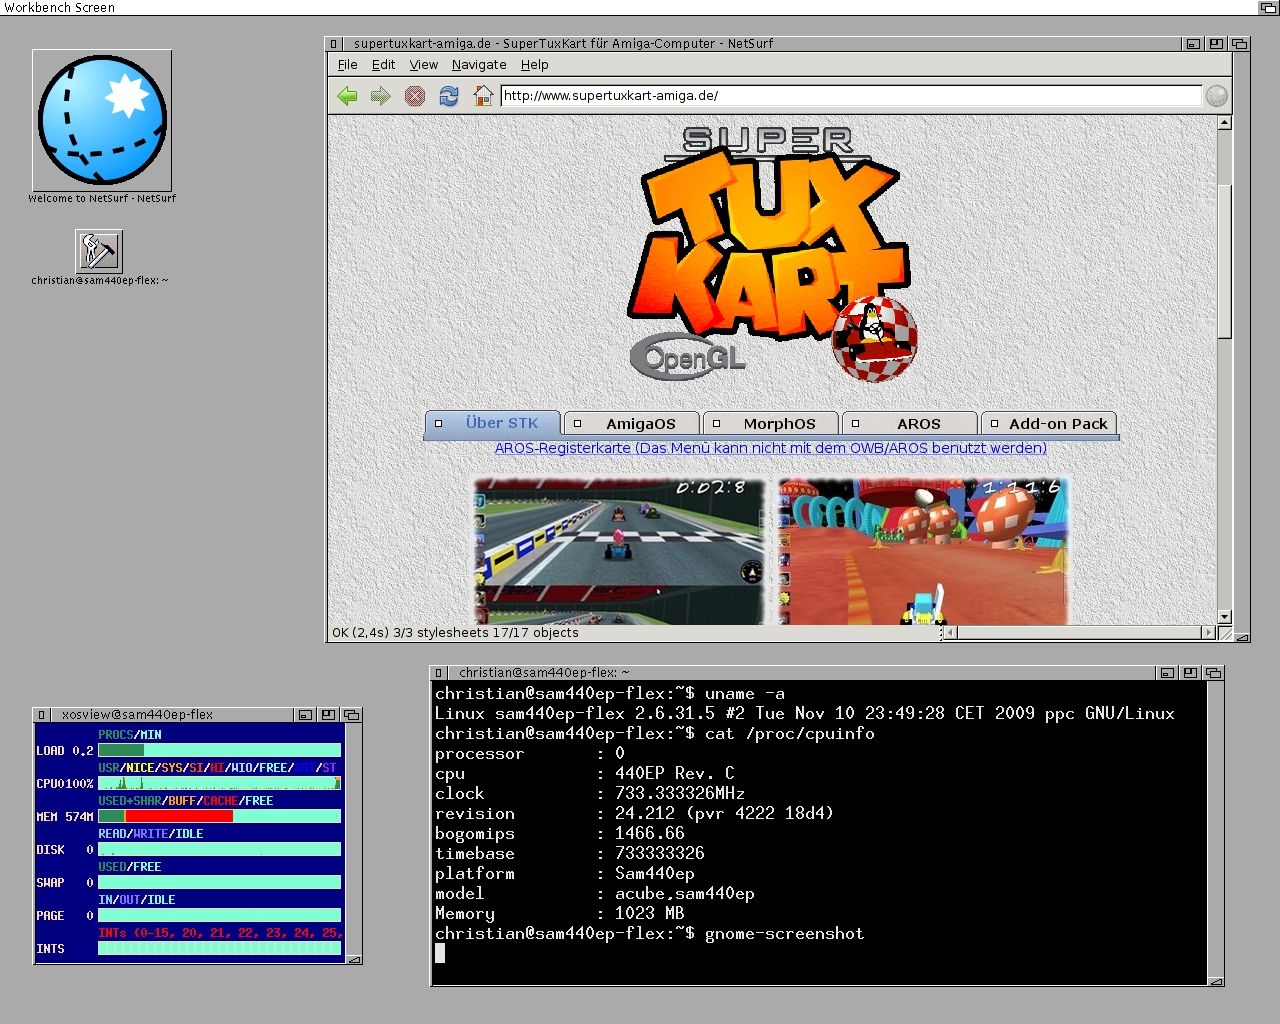This screenshot has width=1280, height=1024.
Task: Open the NetSurf Help menu
Action: point(534,65)
